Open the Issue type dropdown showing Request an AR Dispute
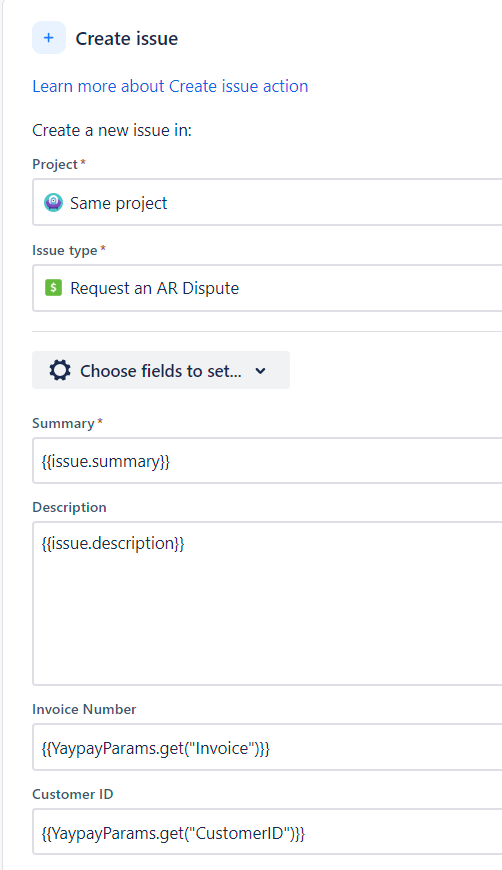Screen dimensions: 502x870 point(267,288)
